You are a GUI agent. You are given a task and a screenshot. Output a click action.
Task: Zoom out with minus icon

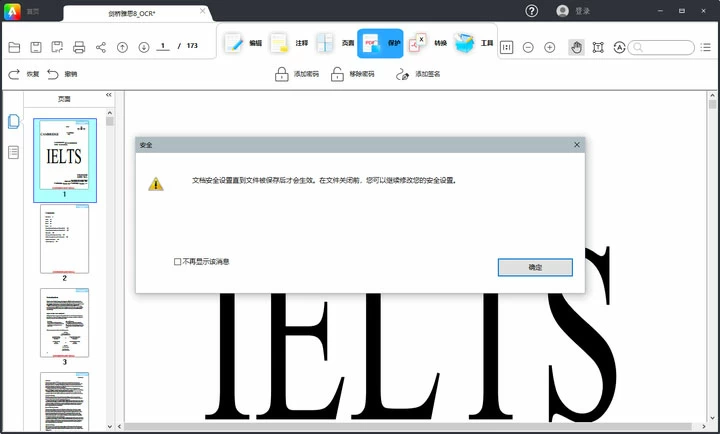coord(528,47)
